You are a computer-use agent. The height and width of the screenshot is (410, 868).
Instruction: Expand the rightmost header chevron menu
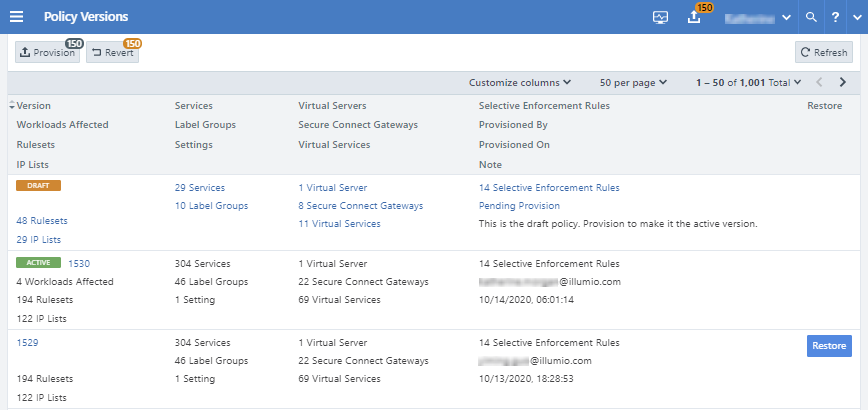[857, 17]
